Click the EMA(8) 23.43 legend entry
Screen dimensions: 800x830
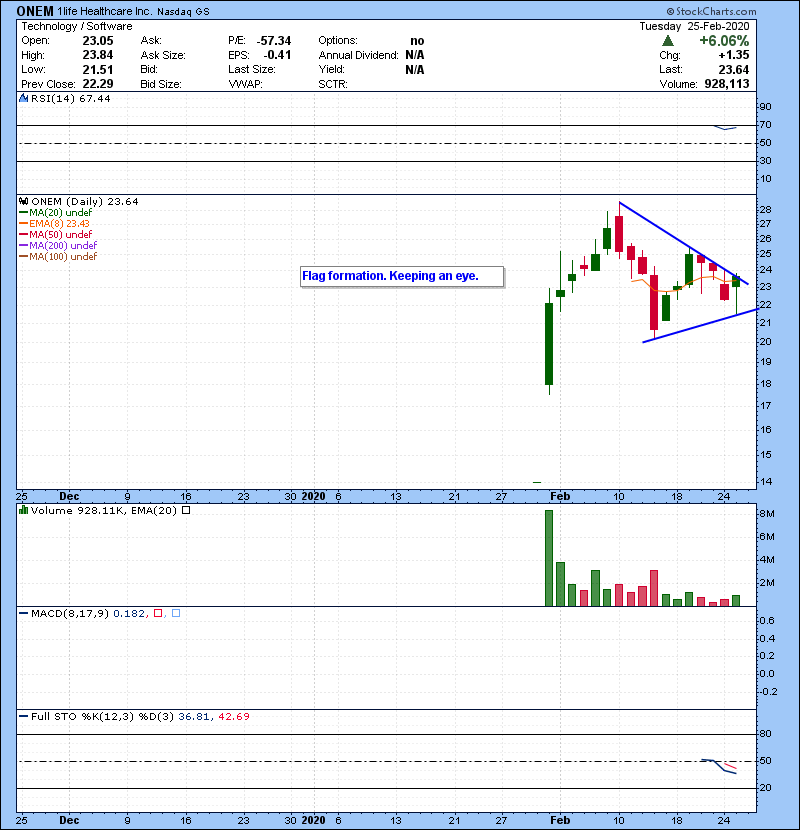tap(59, 224)
